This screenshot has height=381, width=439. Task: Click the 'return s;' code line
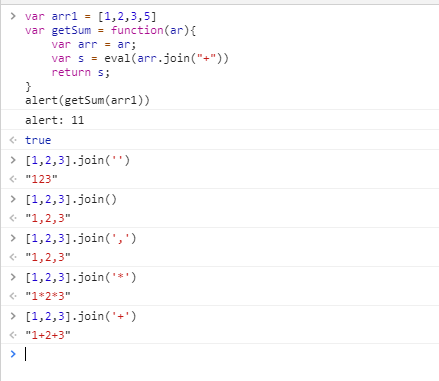tap(81, 72)
